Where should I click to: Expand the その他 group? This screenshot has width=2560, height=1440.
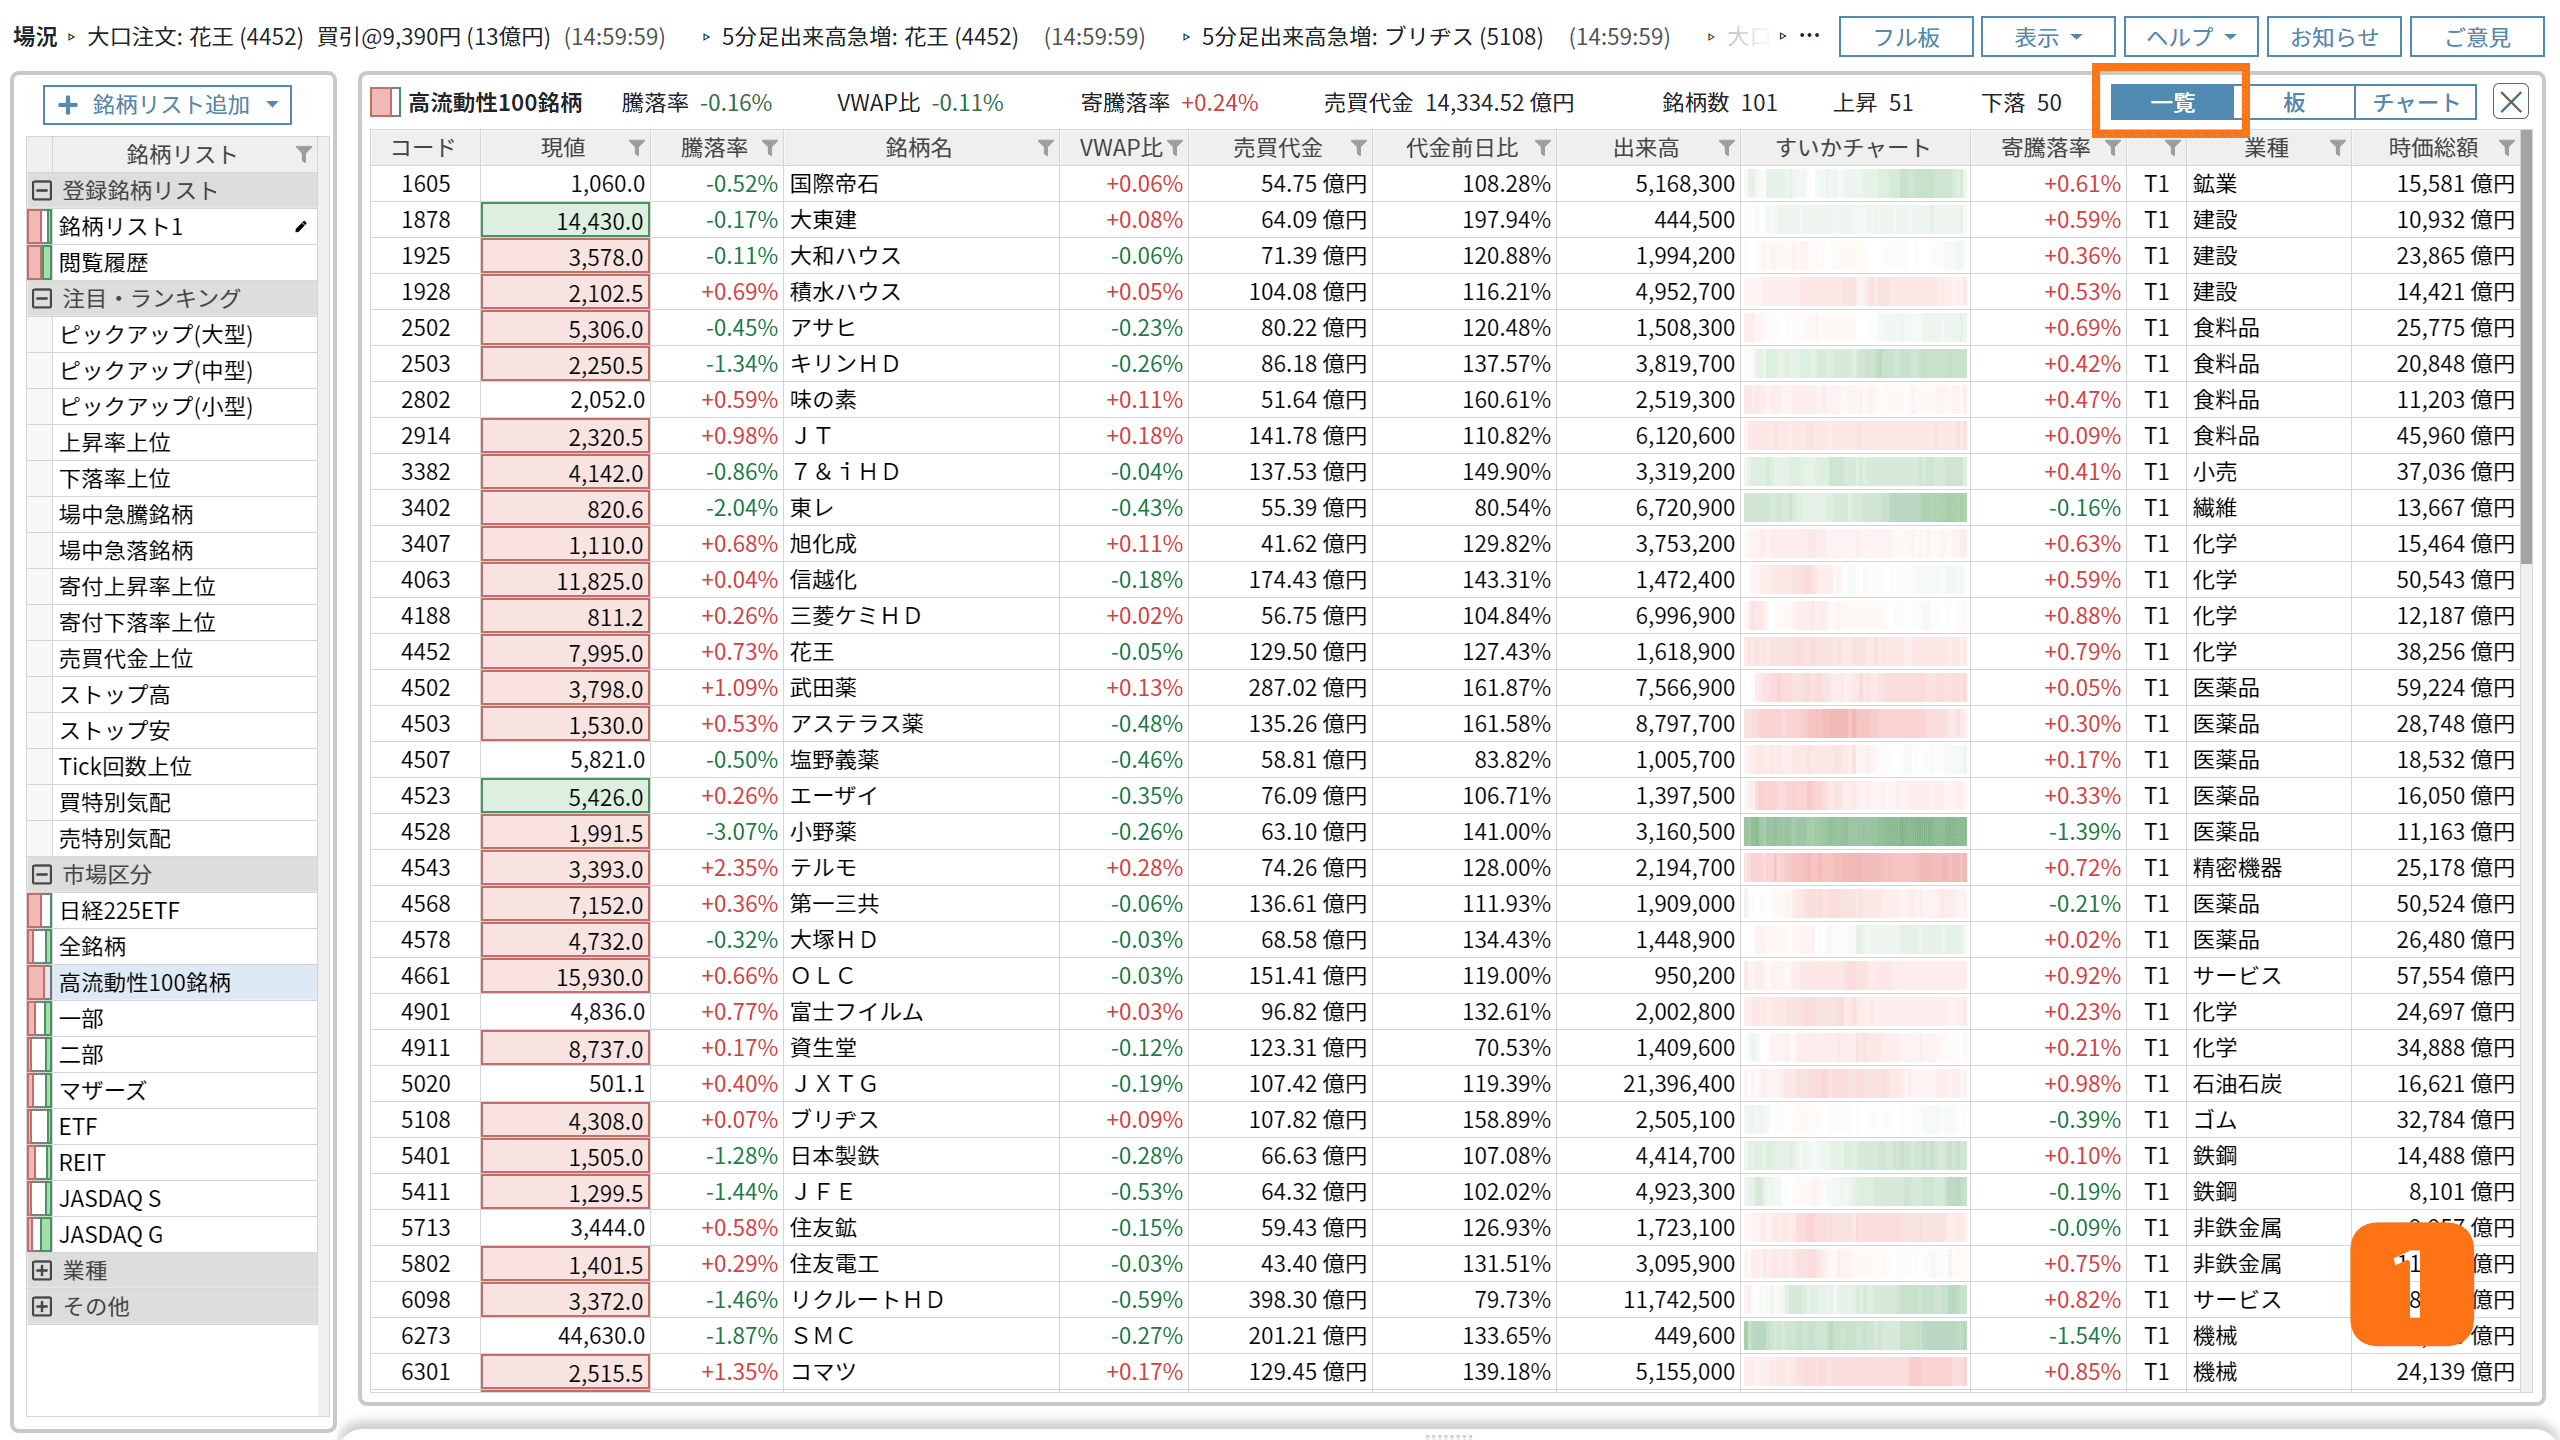tap(41, 1307)
